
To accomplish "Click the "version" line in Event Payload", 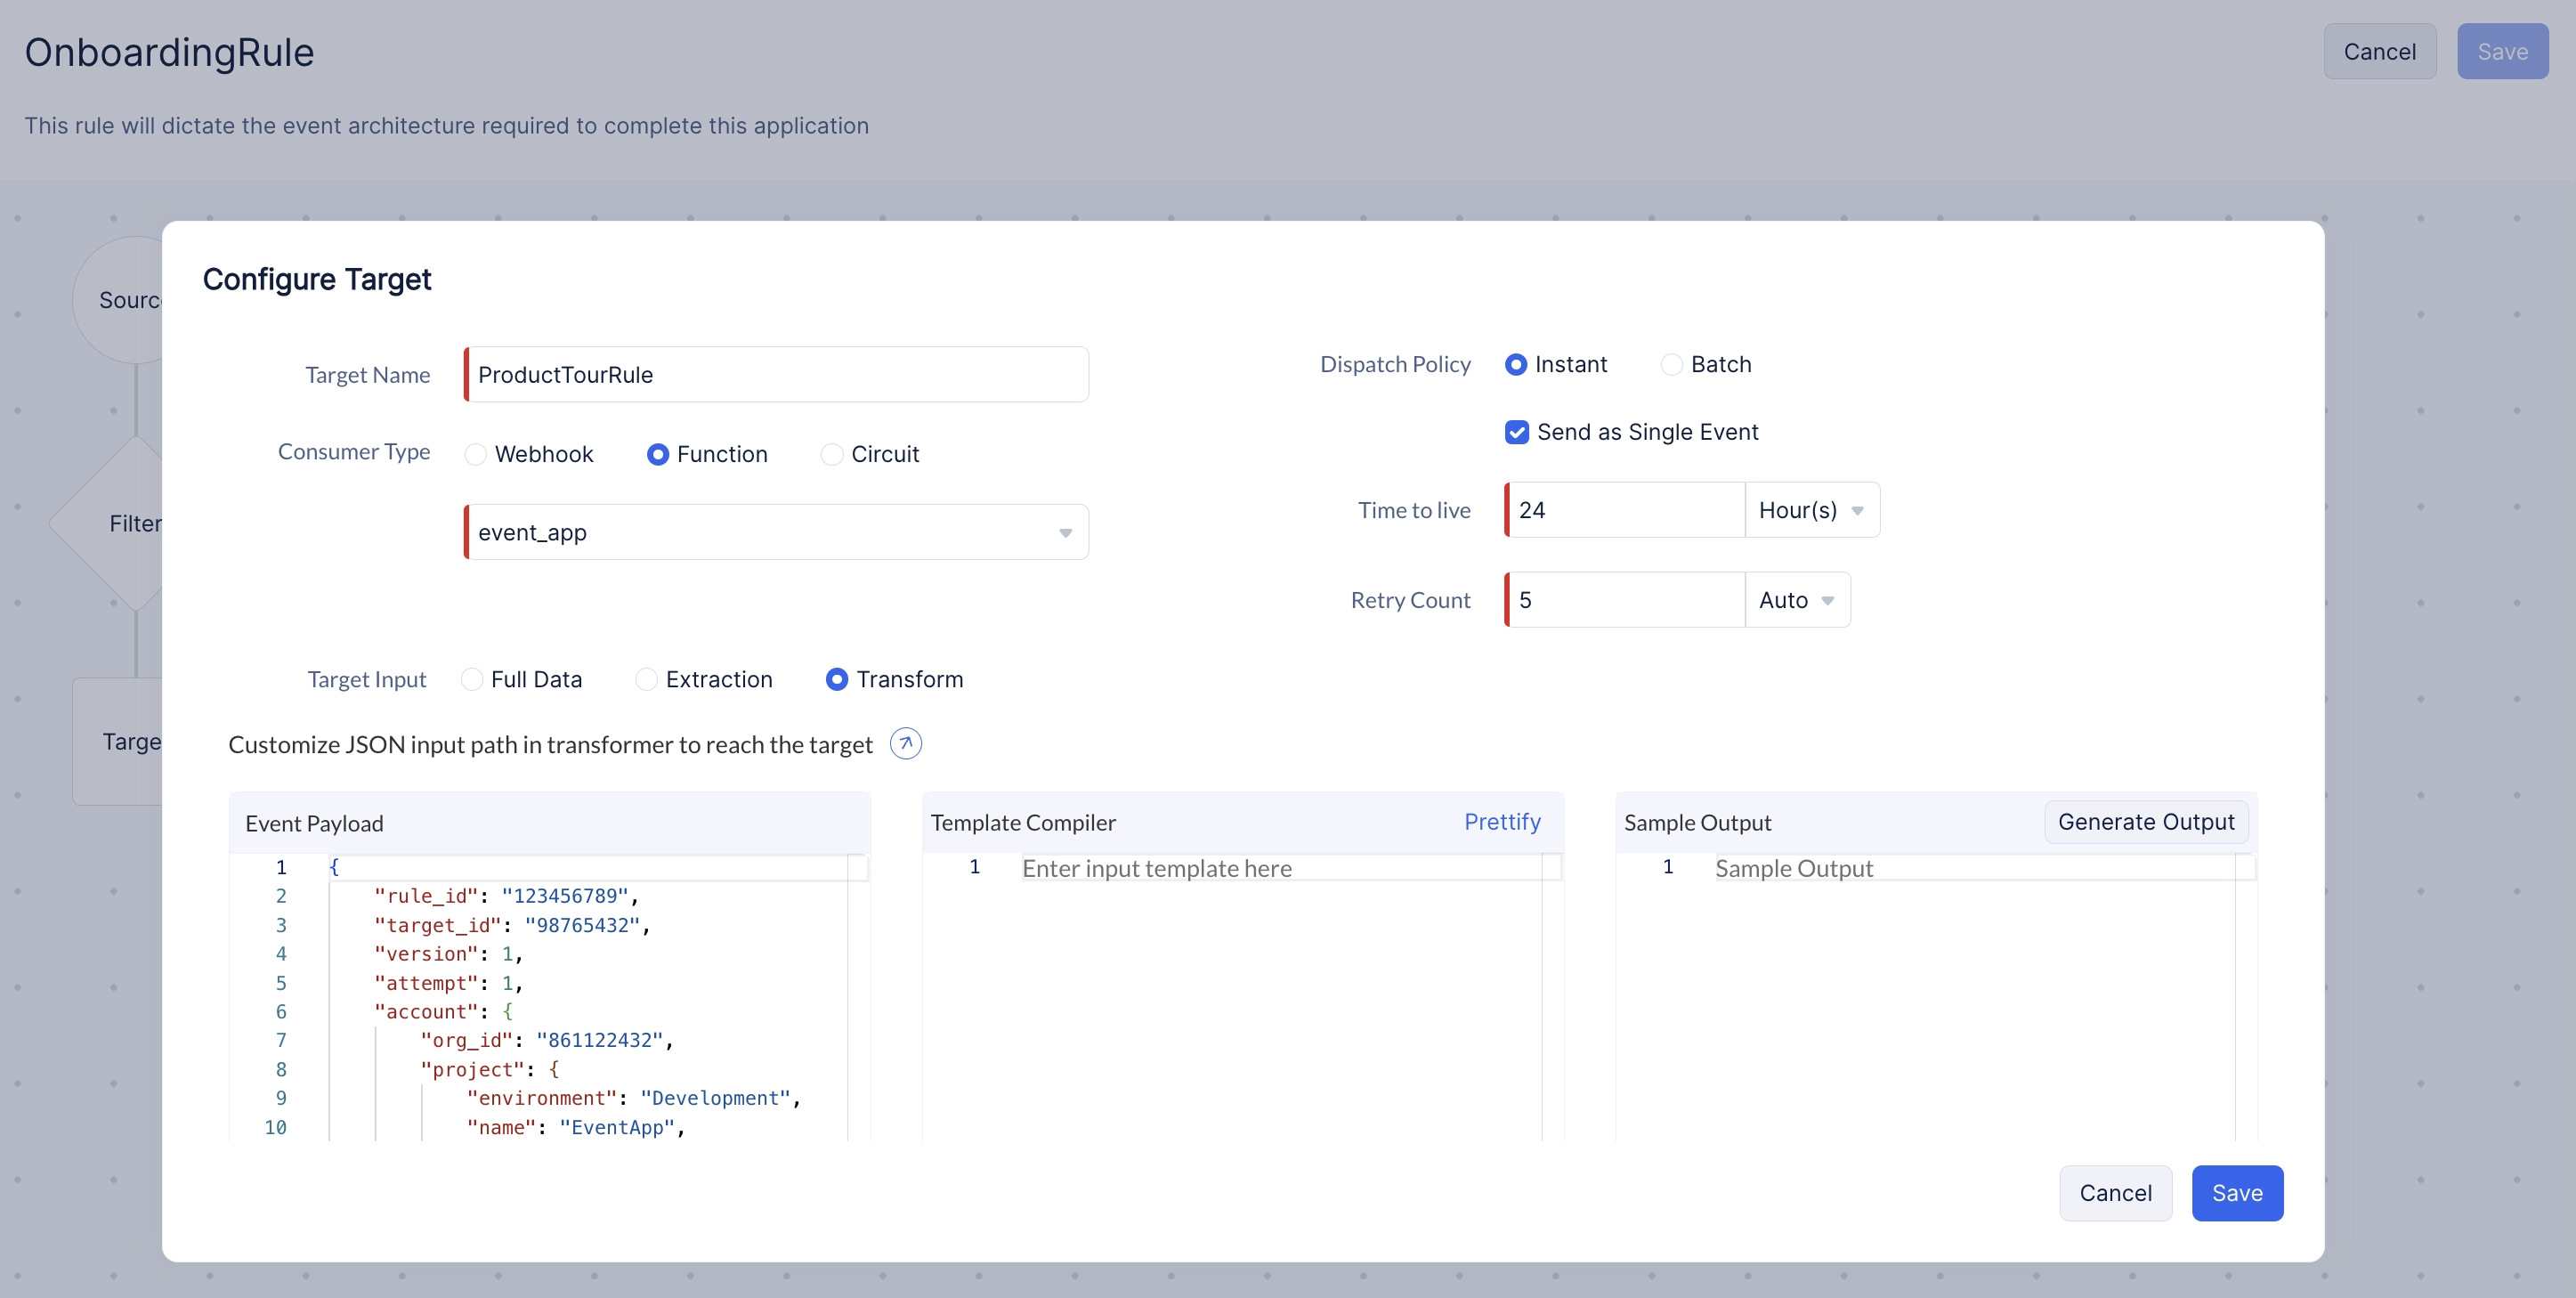I will point(448,954).
